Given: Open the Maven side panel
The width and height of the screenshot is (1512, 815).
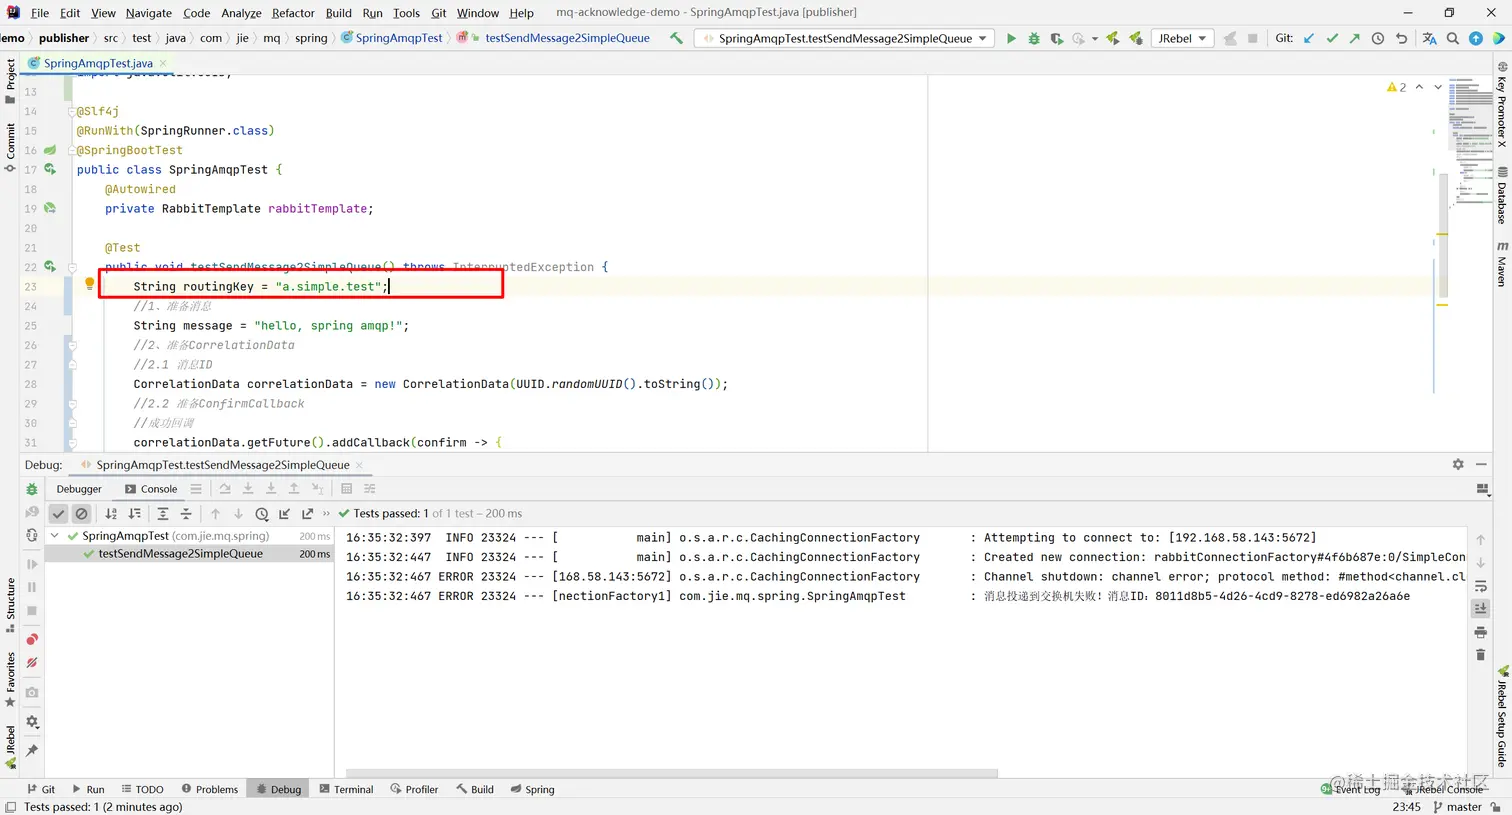Looking at the screenshot, I should pyautogui.click(x=1502, y=264).
